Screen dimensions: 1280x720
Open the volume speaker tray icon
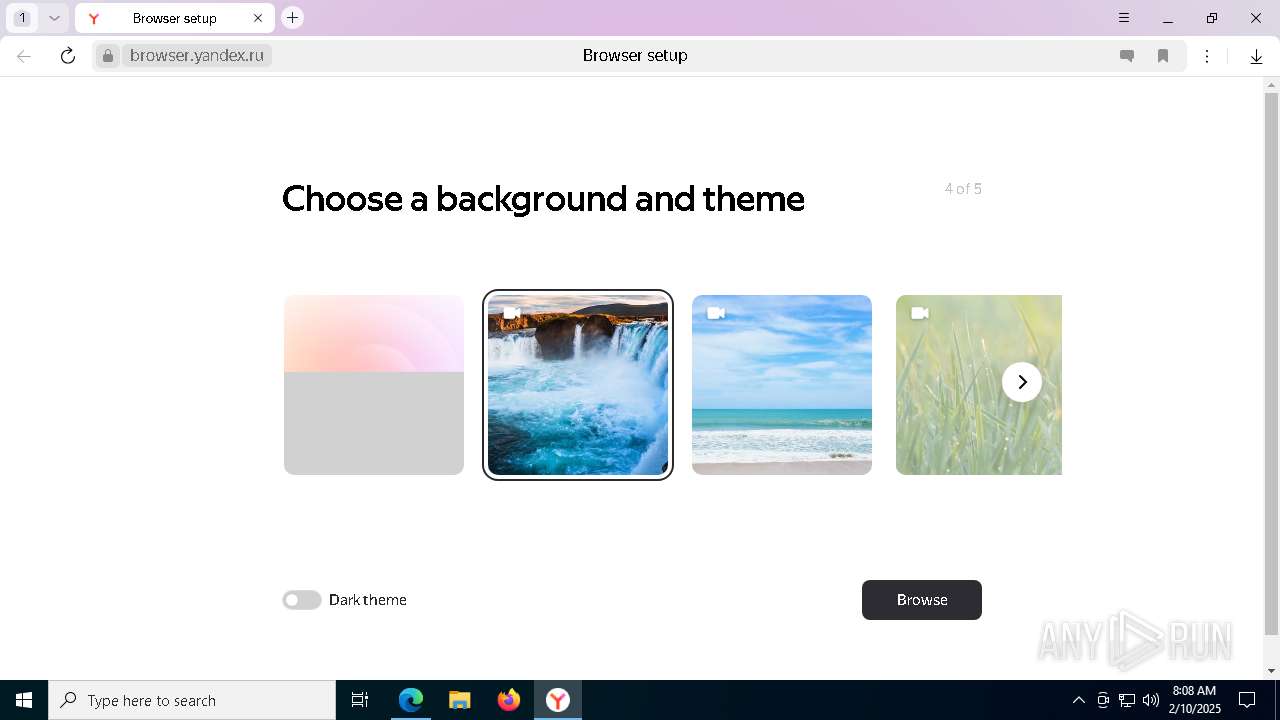(1151, 700)
